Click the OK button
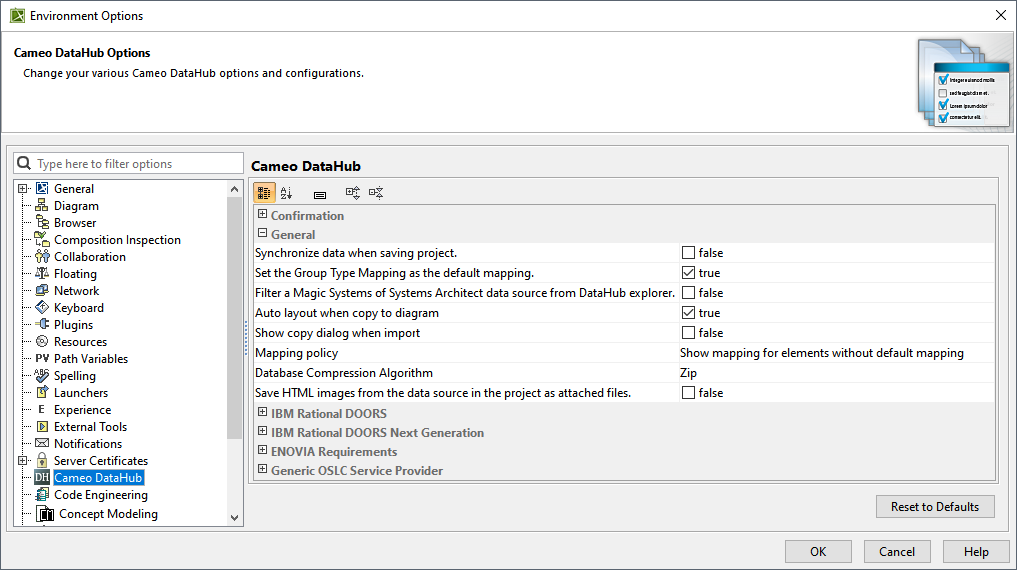This screenshot has width=1017, height=570. tap(818, 551)
